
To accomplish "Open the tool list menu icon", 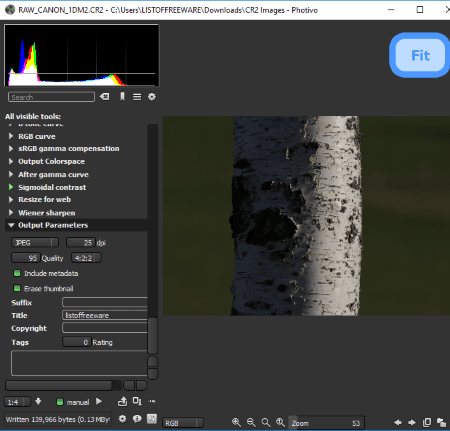I will click(137, 97).
